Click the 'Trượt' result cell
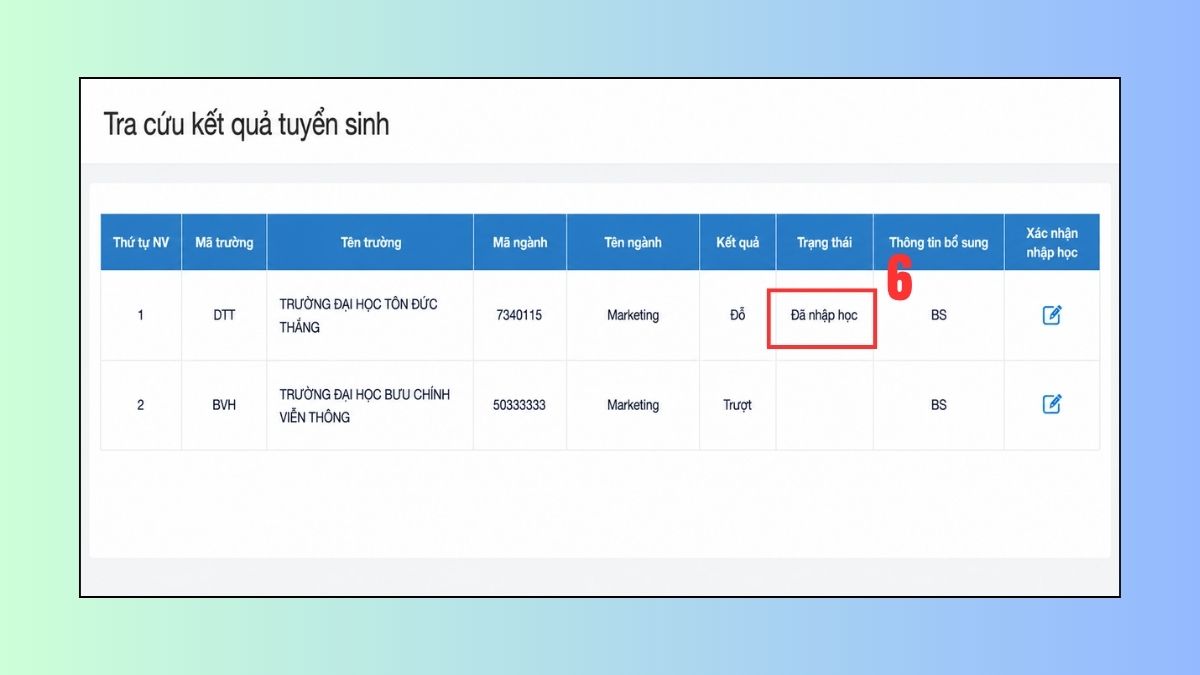The height and width of the screenshot is (675, 1200). pyautogui.click(x=738, y=405)
